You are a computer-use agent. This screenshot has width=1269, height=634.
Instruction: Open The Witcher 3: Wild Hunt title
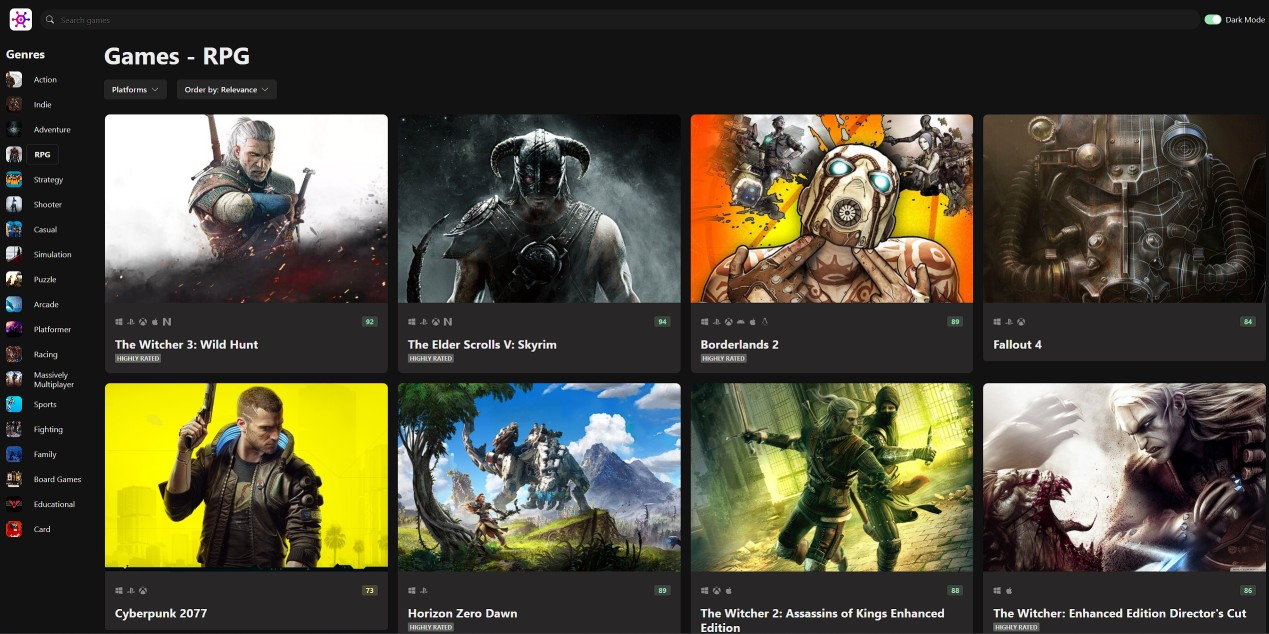point(187,344)
